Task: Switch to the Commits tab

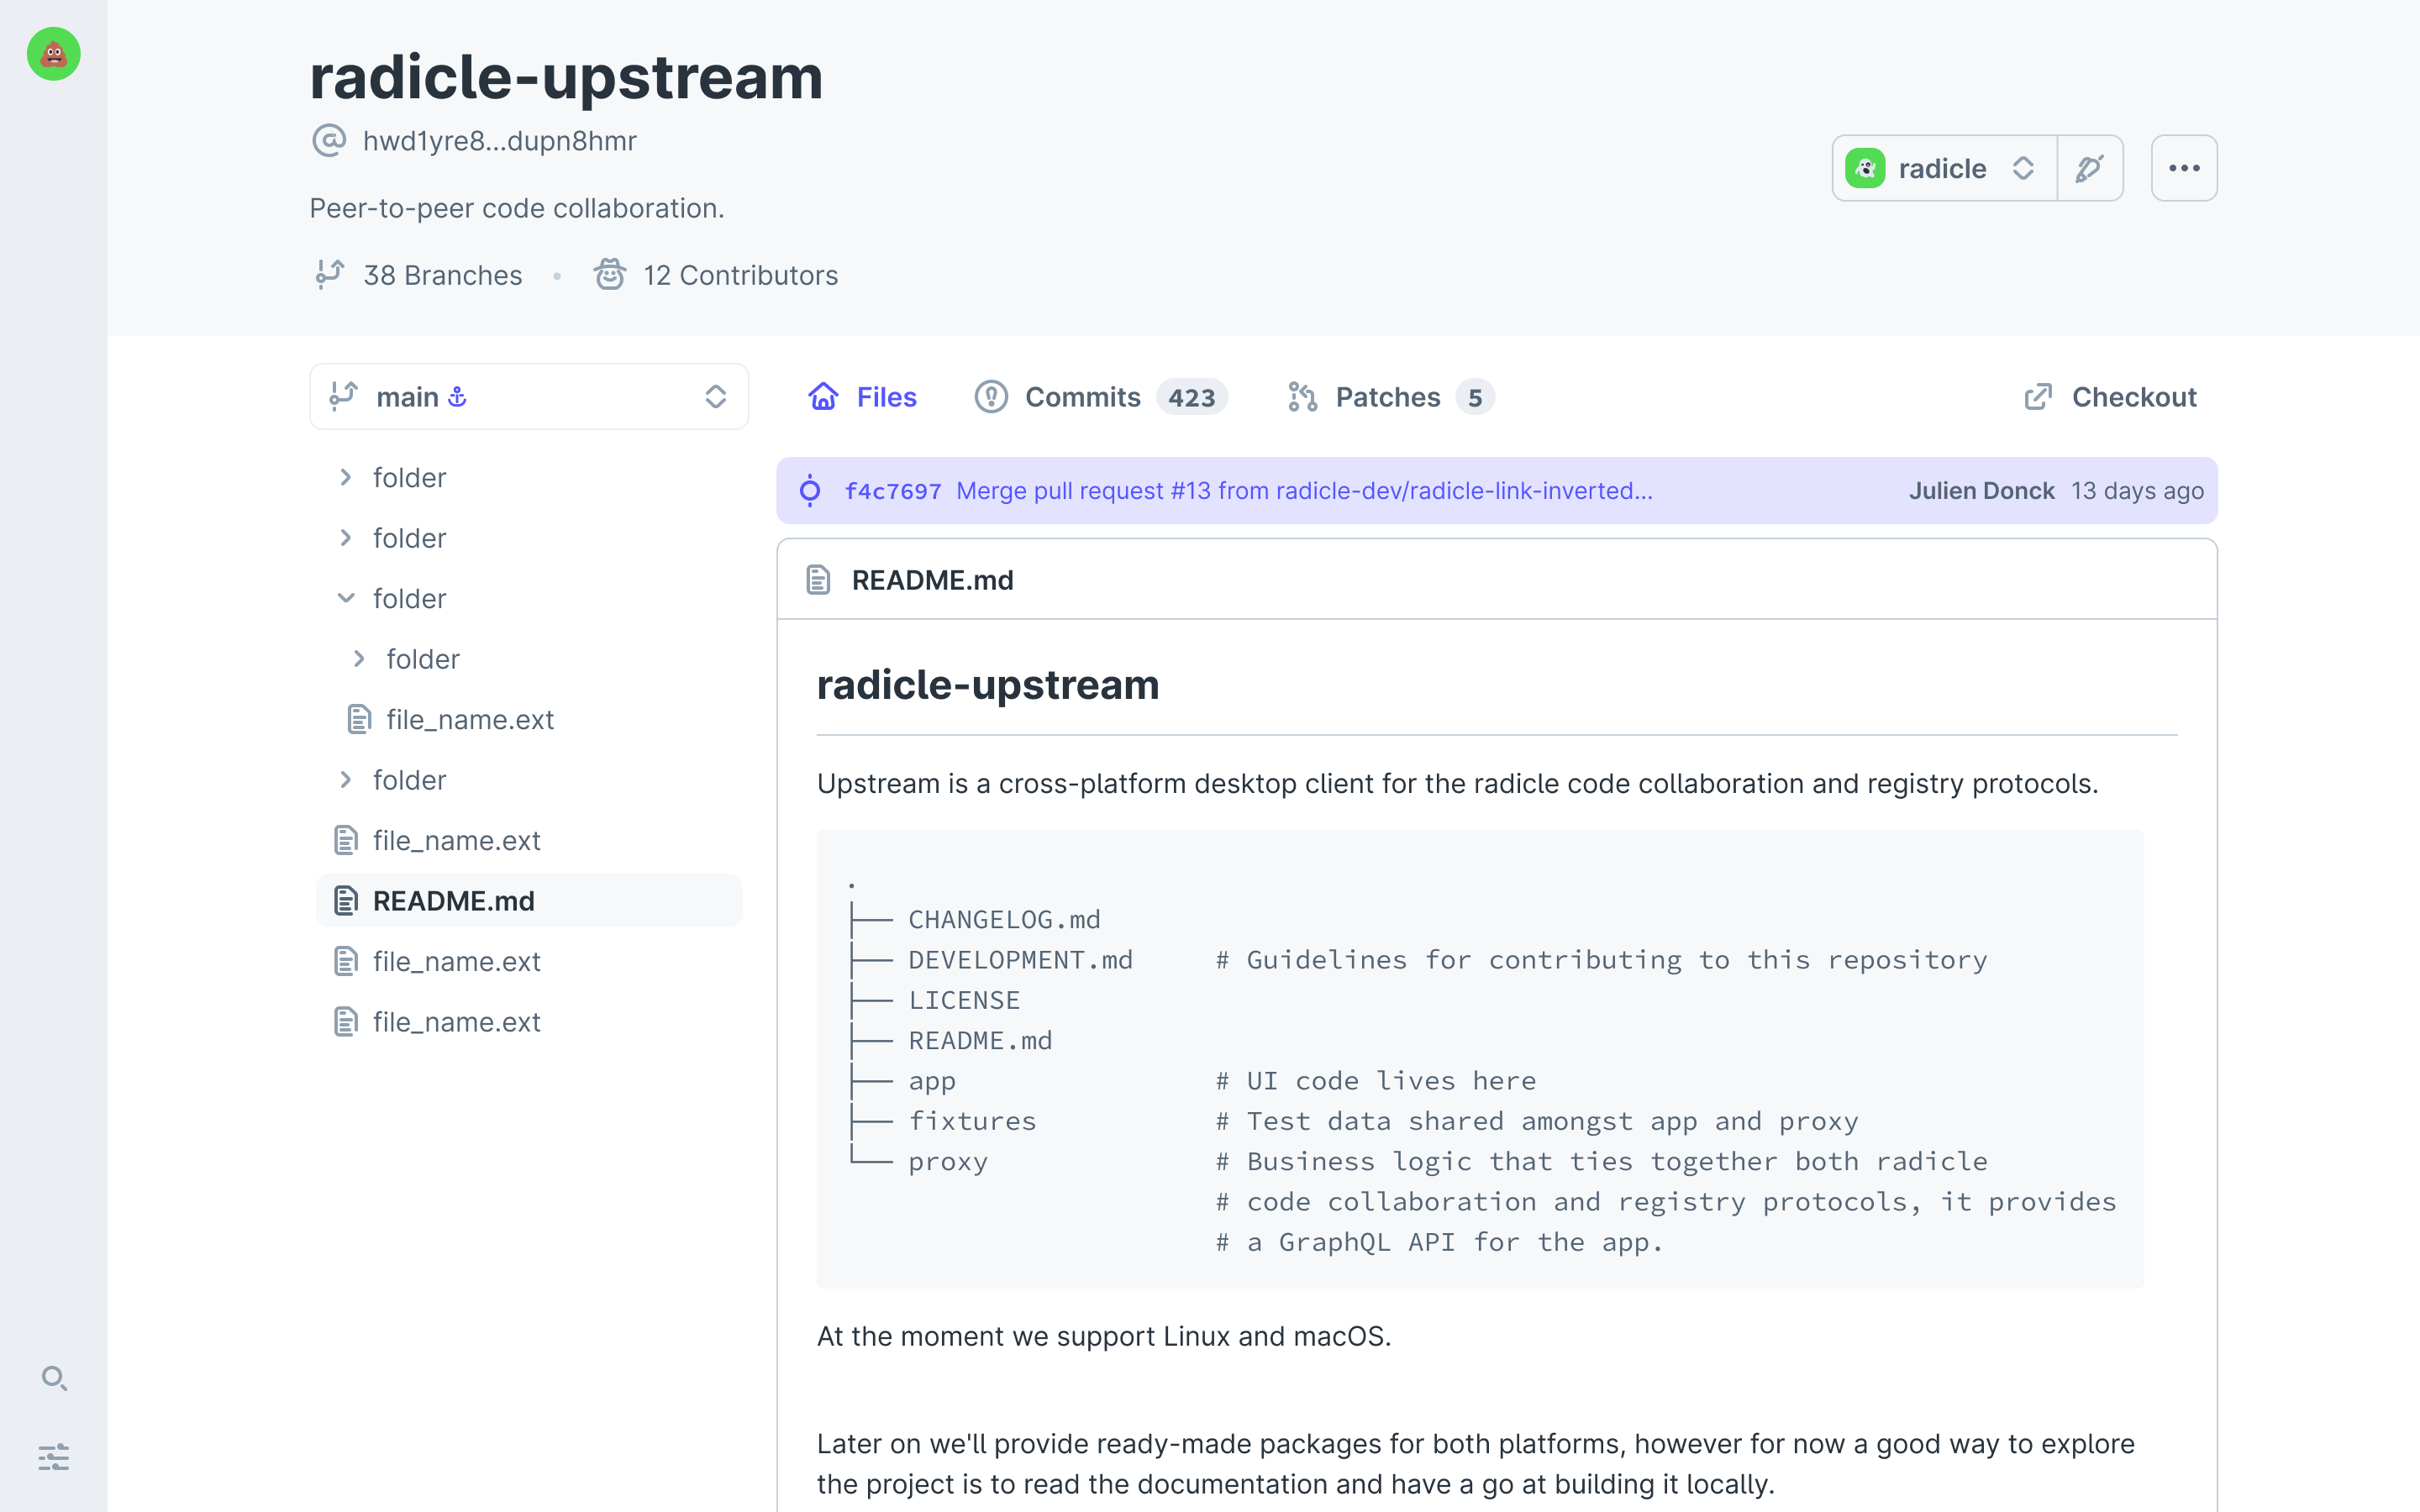Action: (x=1083, y=396)
